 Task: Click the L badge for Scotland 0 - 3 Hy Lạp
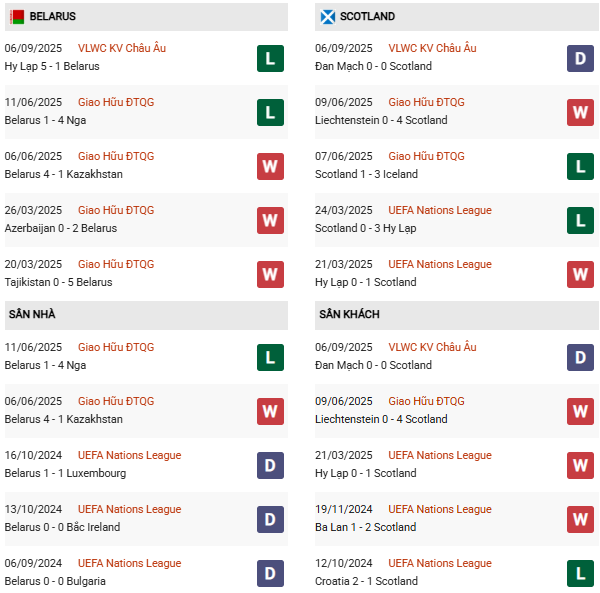[581, 220]
